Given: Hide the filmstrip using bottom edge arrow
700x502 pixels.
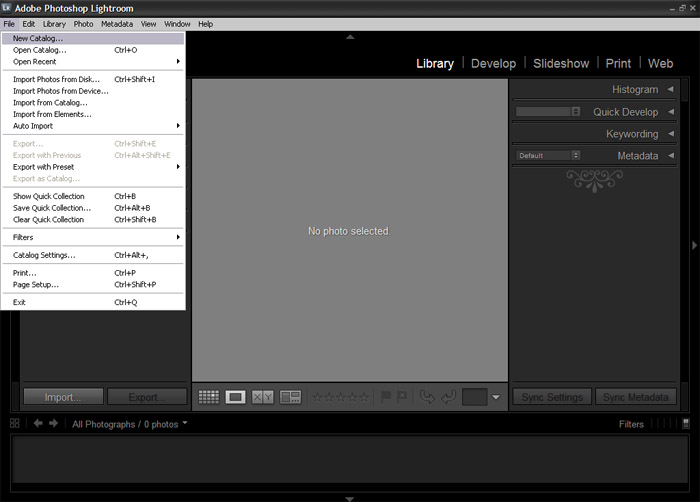Looking at the screenshot, I should 349,497.
